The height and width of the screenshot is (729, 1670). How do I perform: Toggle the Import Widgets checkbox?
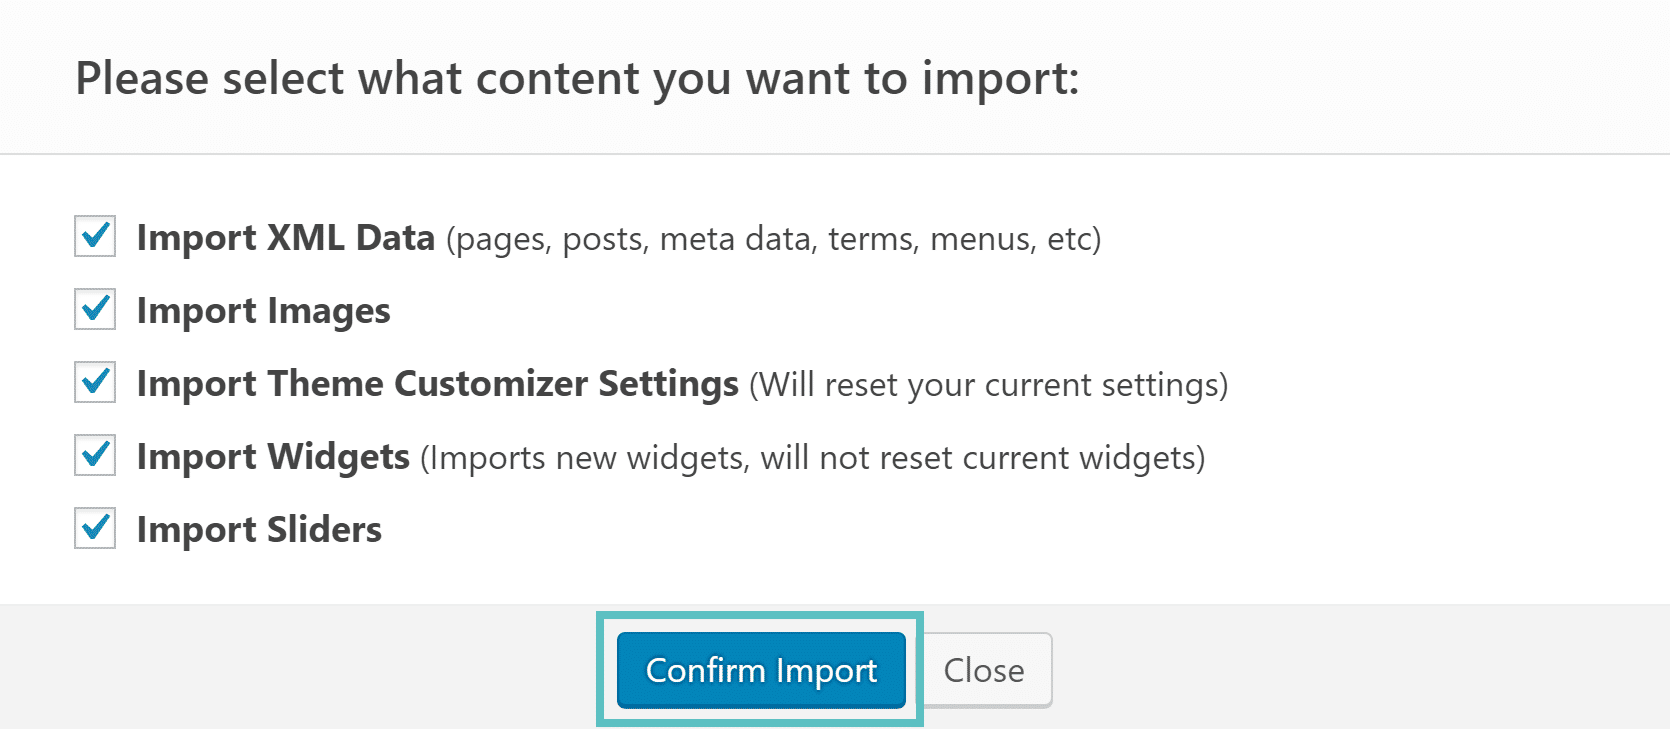[93, 455]
